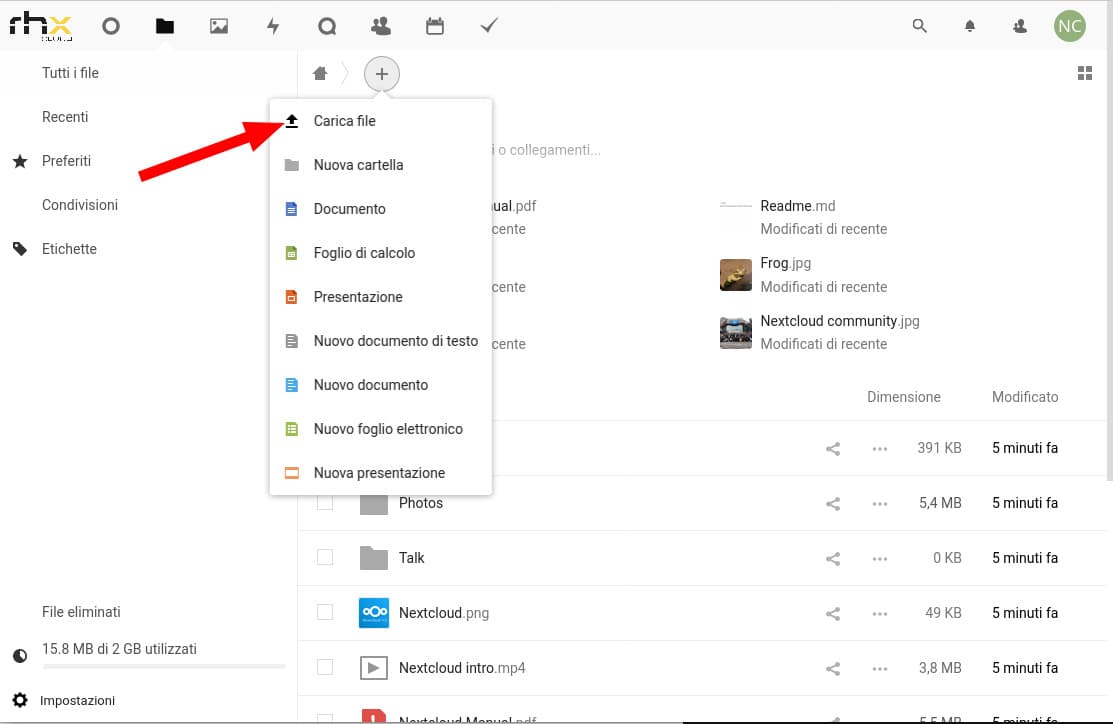
Task: Tick the Nextcloud.png checkbox
Action: click(325, 612)
